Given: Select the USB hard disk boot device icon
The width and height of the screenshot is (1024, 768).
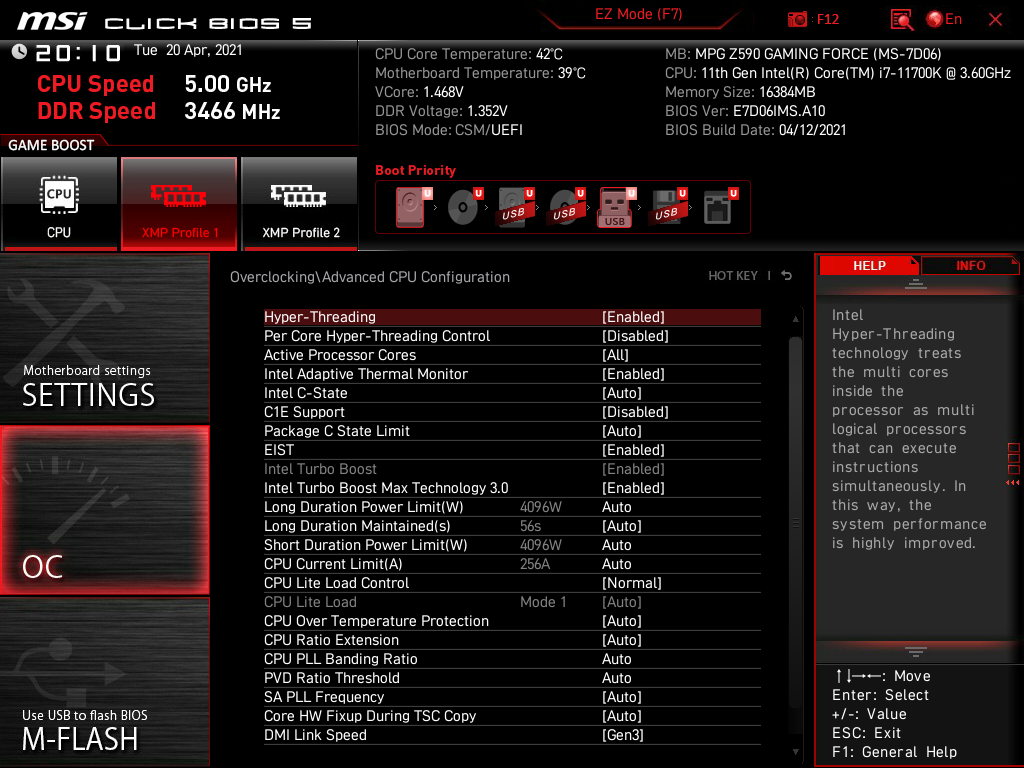Looking at the screenshot, I should (516, 207).
